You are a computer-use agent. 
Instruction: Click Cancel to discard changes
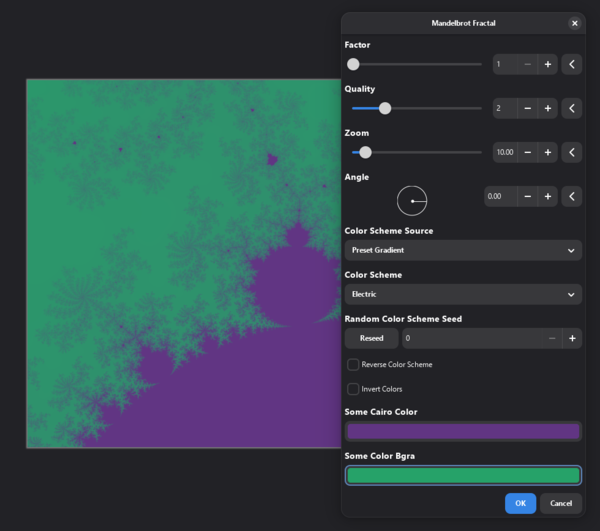(561, 503)
